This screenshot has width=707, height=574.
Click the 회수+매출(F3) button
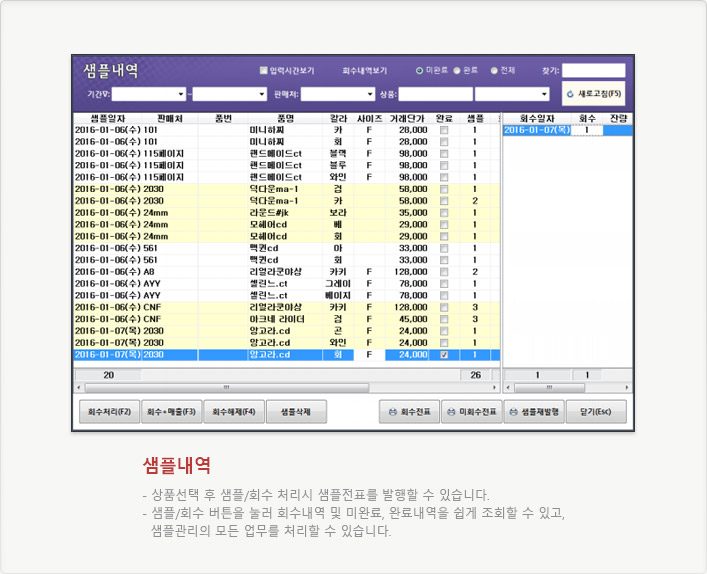[171, 412]
